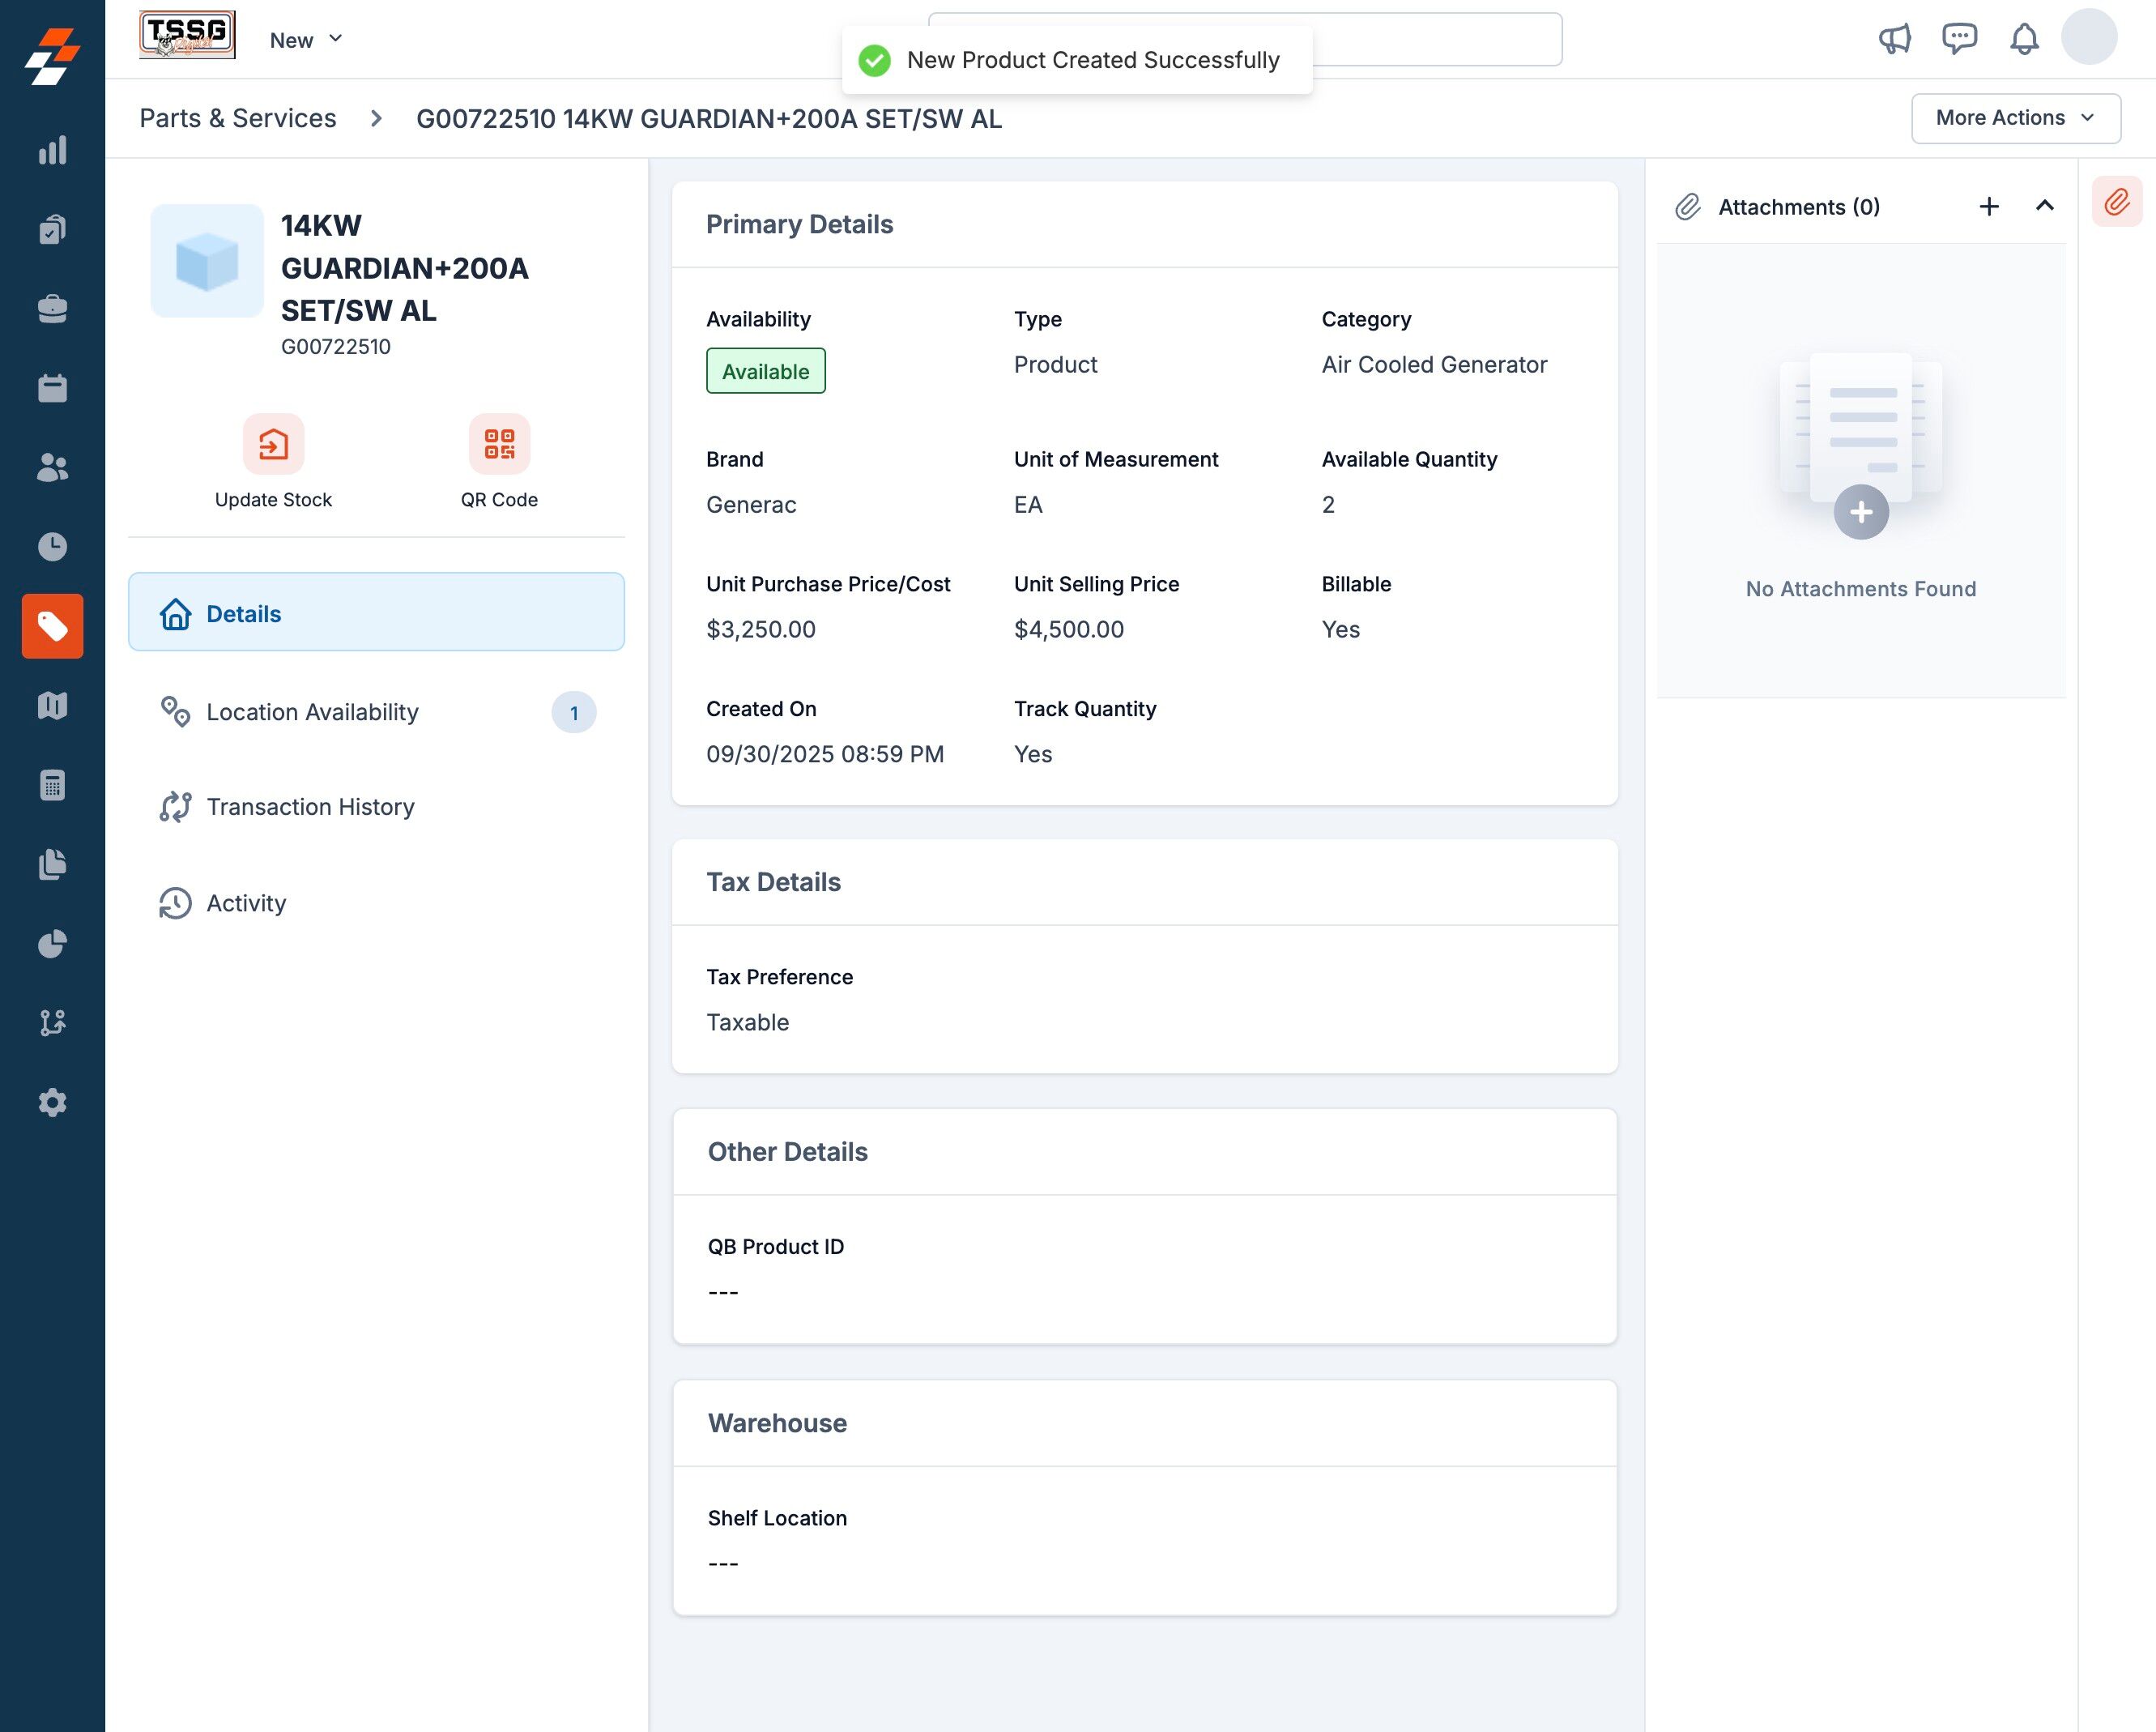Expand the More Actions dropdown
Viewport: 2156px width, 1732px height.
tap(2015, 118)
